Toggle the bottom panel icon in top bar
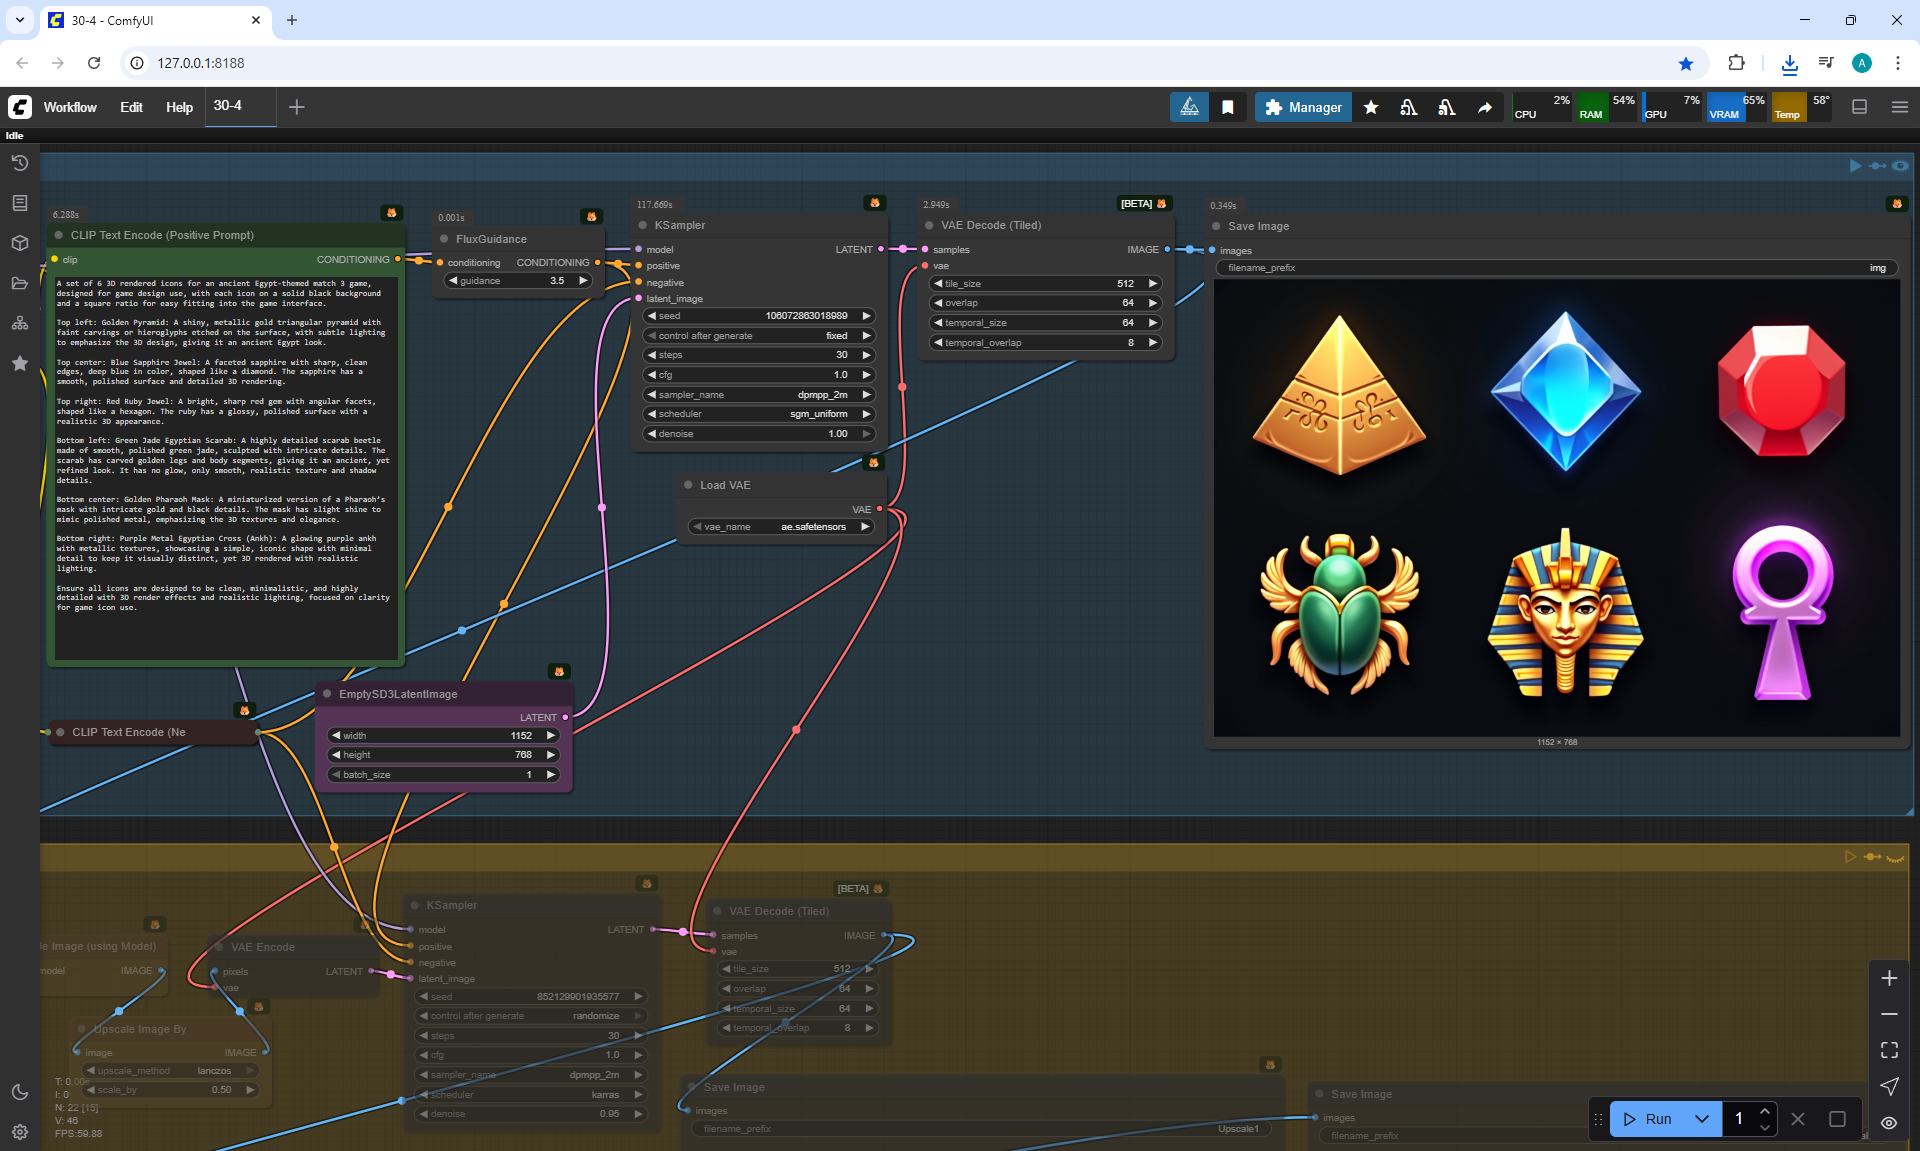The image size is (1920, 1151). click(x=1859, y=107)
